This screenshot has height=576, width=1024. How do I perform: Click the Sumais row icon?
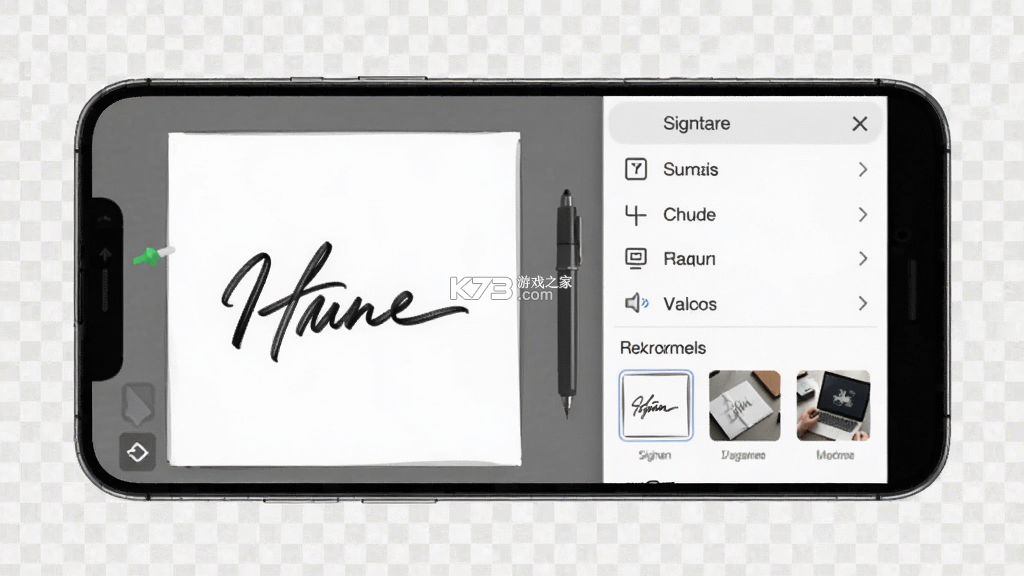(635, 169)
